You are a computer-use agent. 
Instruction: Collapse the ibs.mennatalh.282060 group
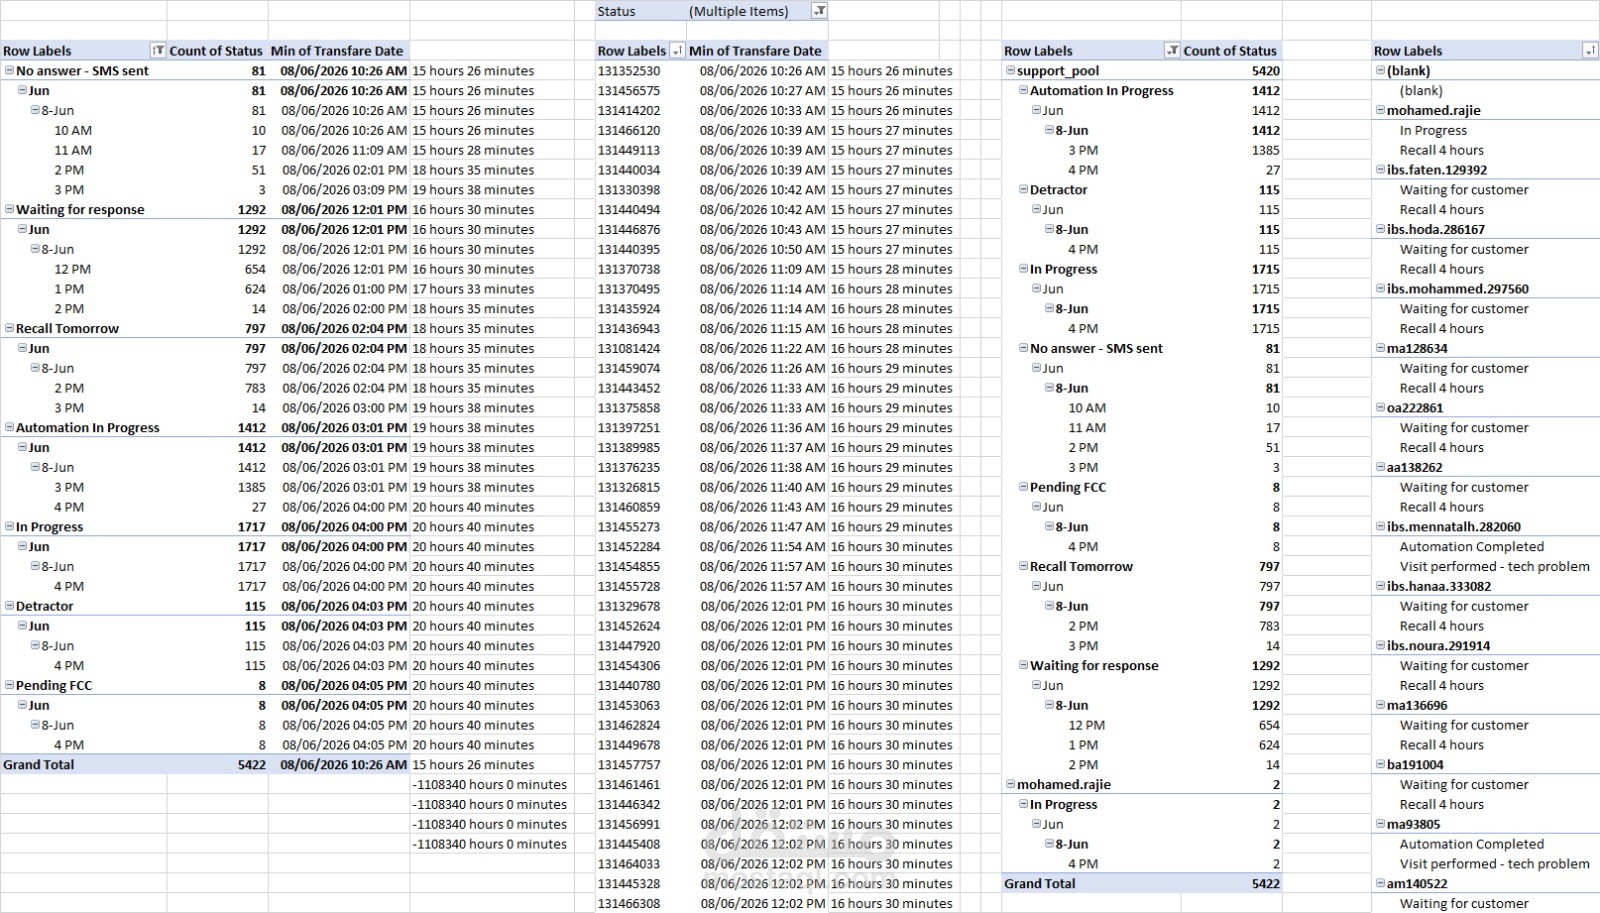point(1380,526)
